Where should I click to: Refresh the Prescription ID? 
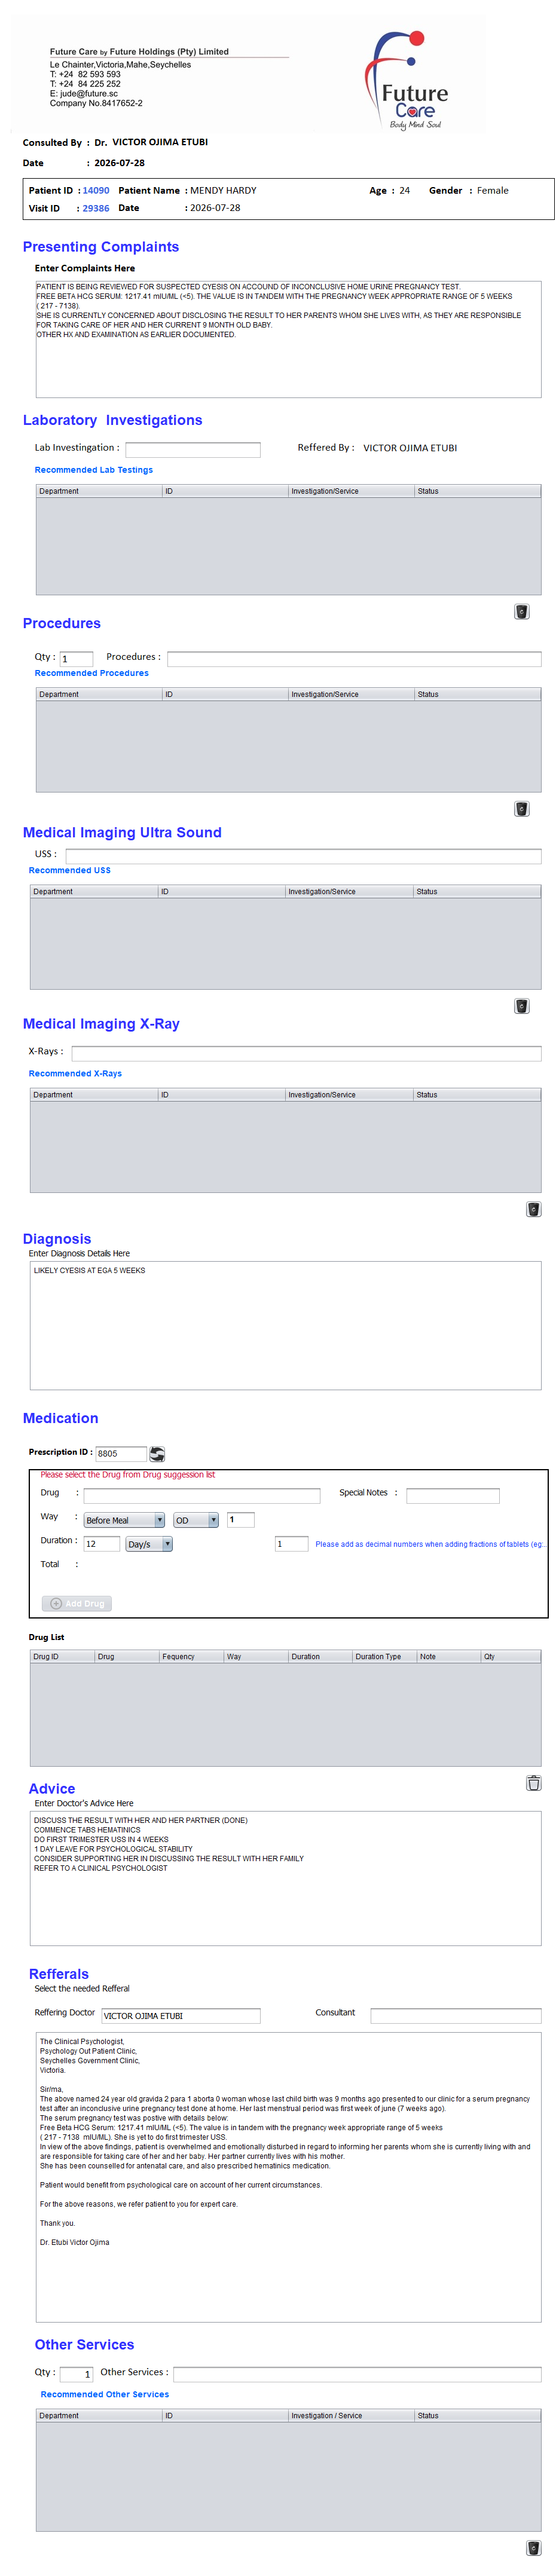point(157,1454)
